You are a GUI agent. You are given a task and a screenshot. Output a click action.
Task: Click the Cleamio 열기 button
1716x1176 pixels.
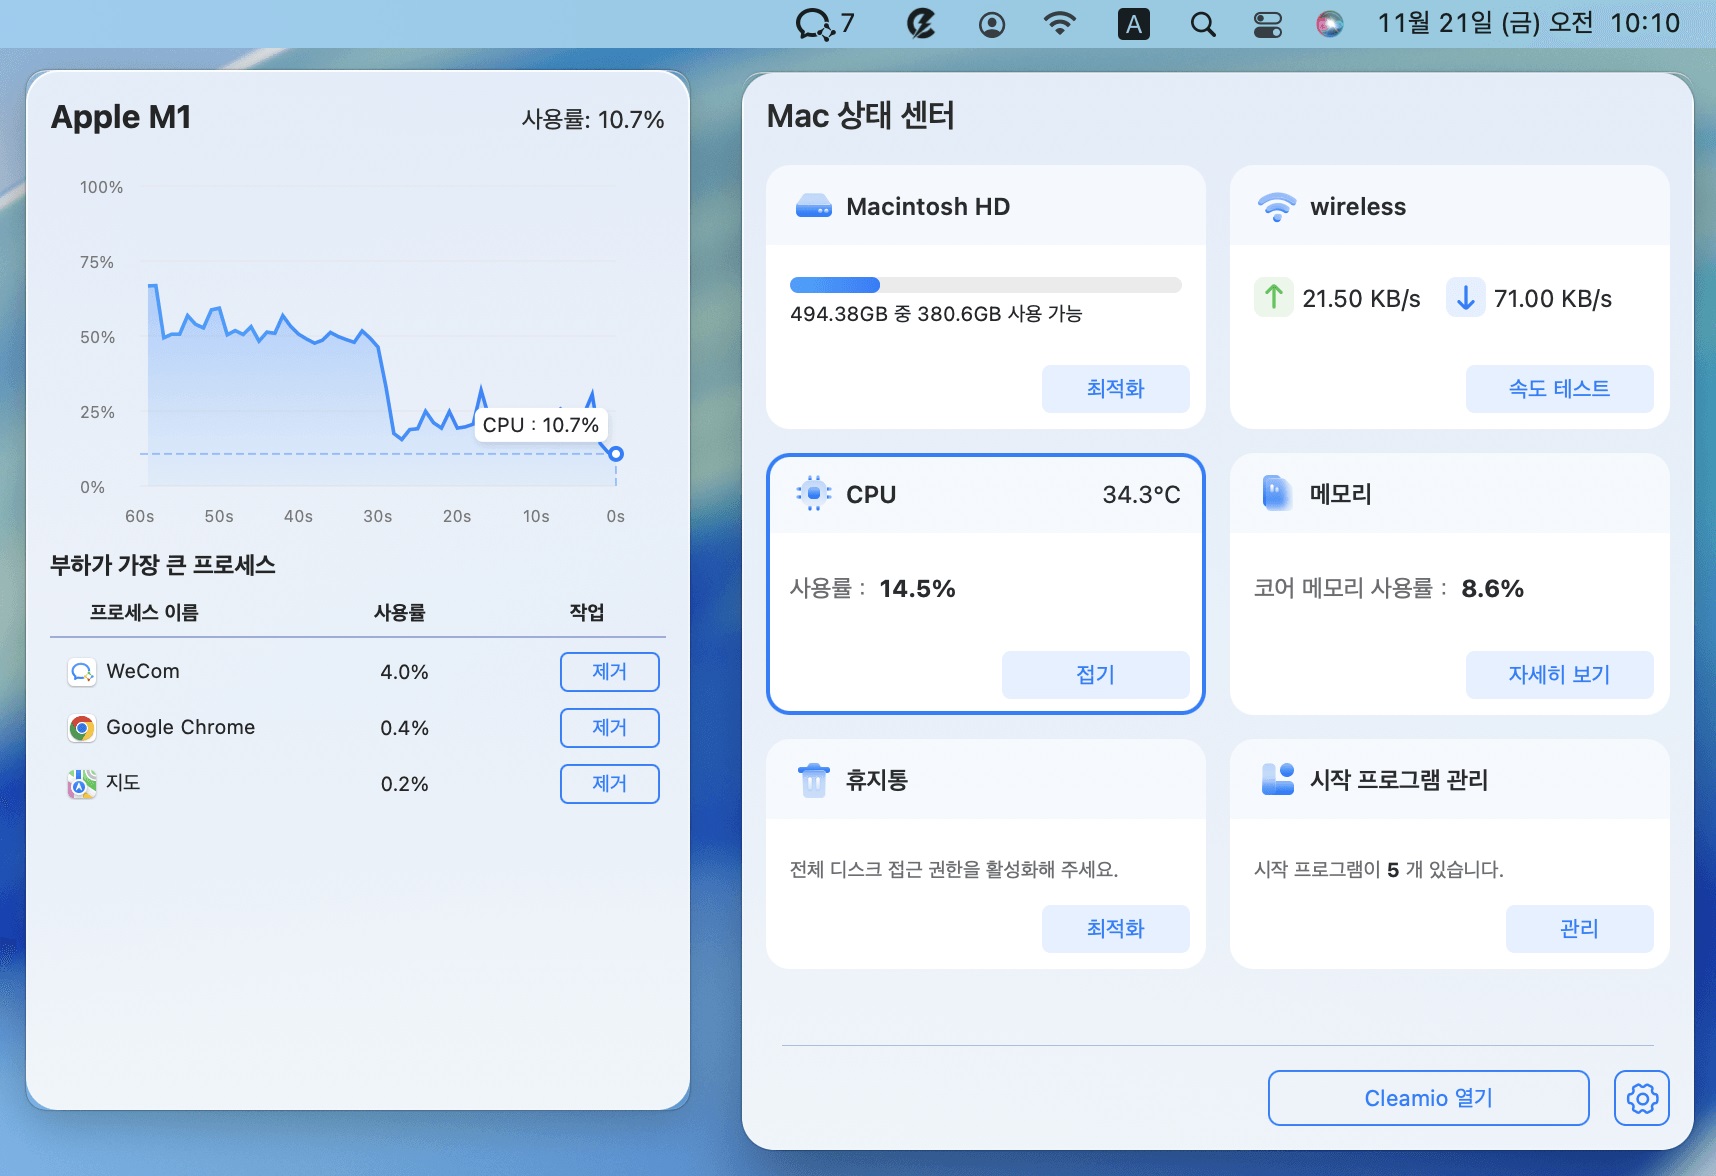[1428, 1097]
